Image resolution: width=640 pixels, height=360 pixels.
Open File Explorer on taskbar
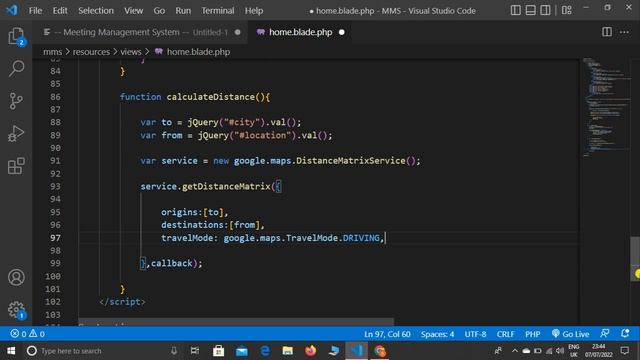click(x=287, y=351)
